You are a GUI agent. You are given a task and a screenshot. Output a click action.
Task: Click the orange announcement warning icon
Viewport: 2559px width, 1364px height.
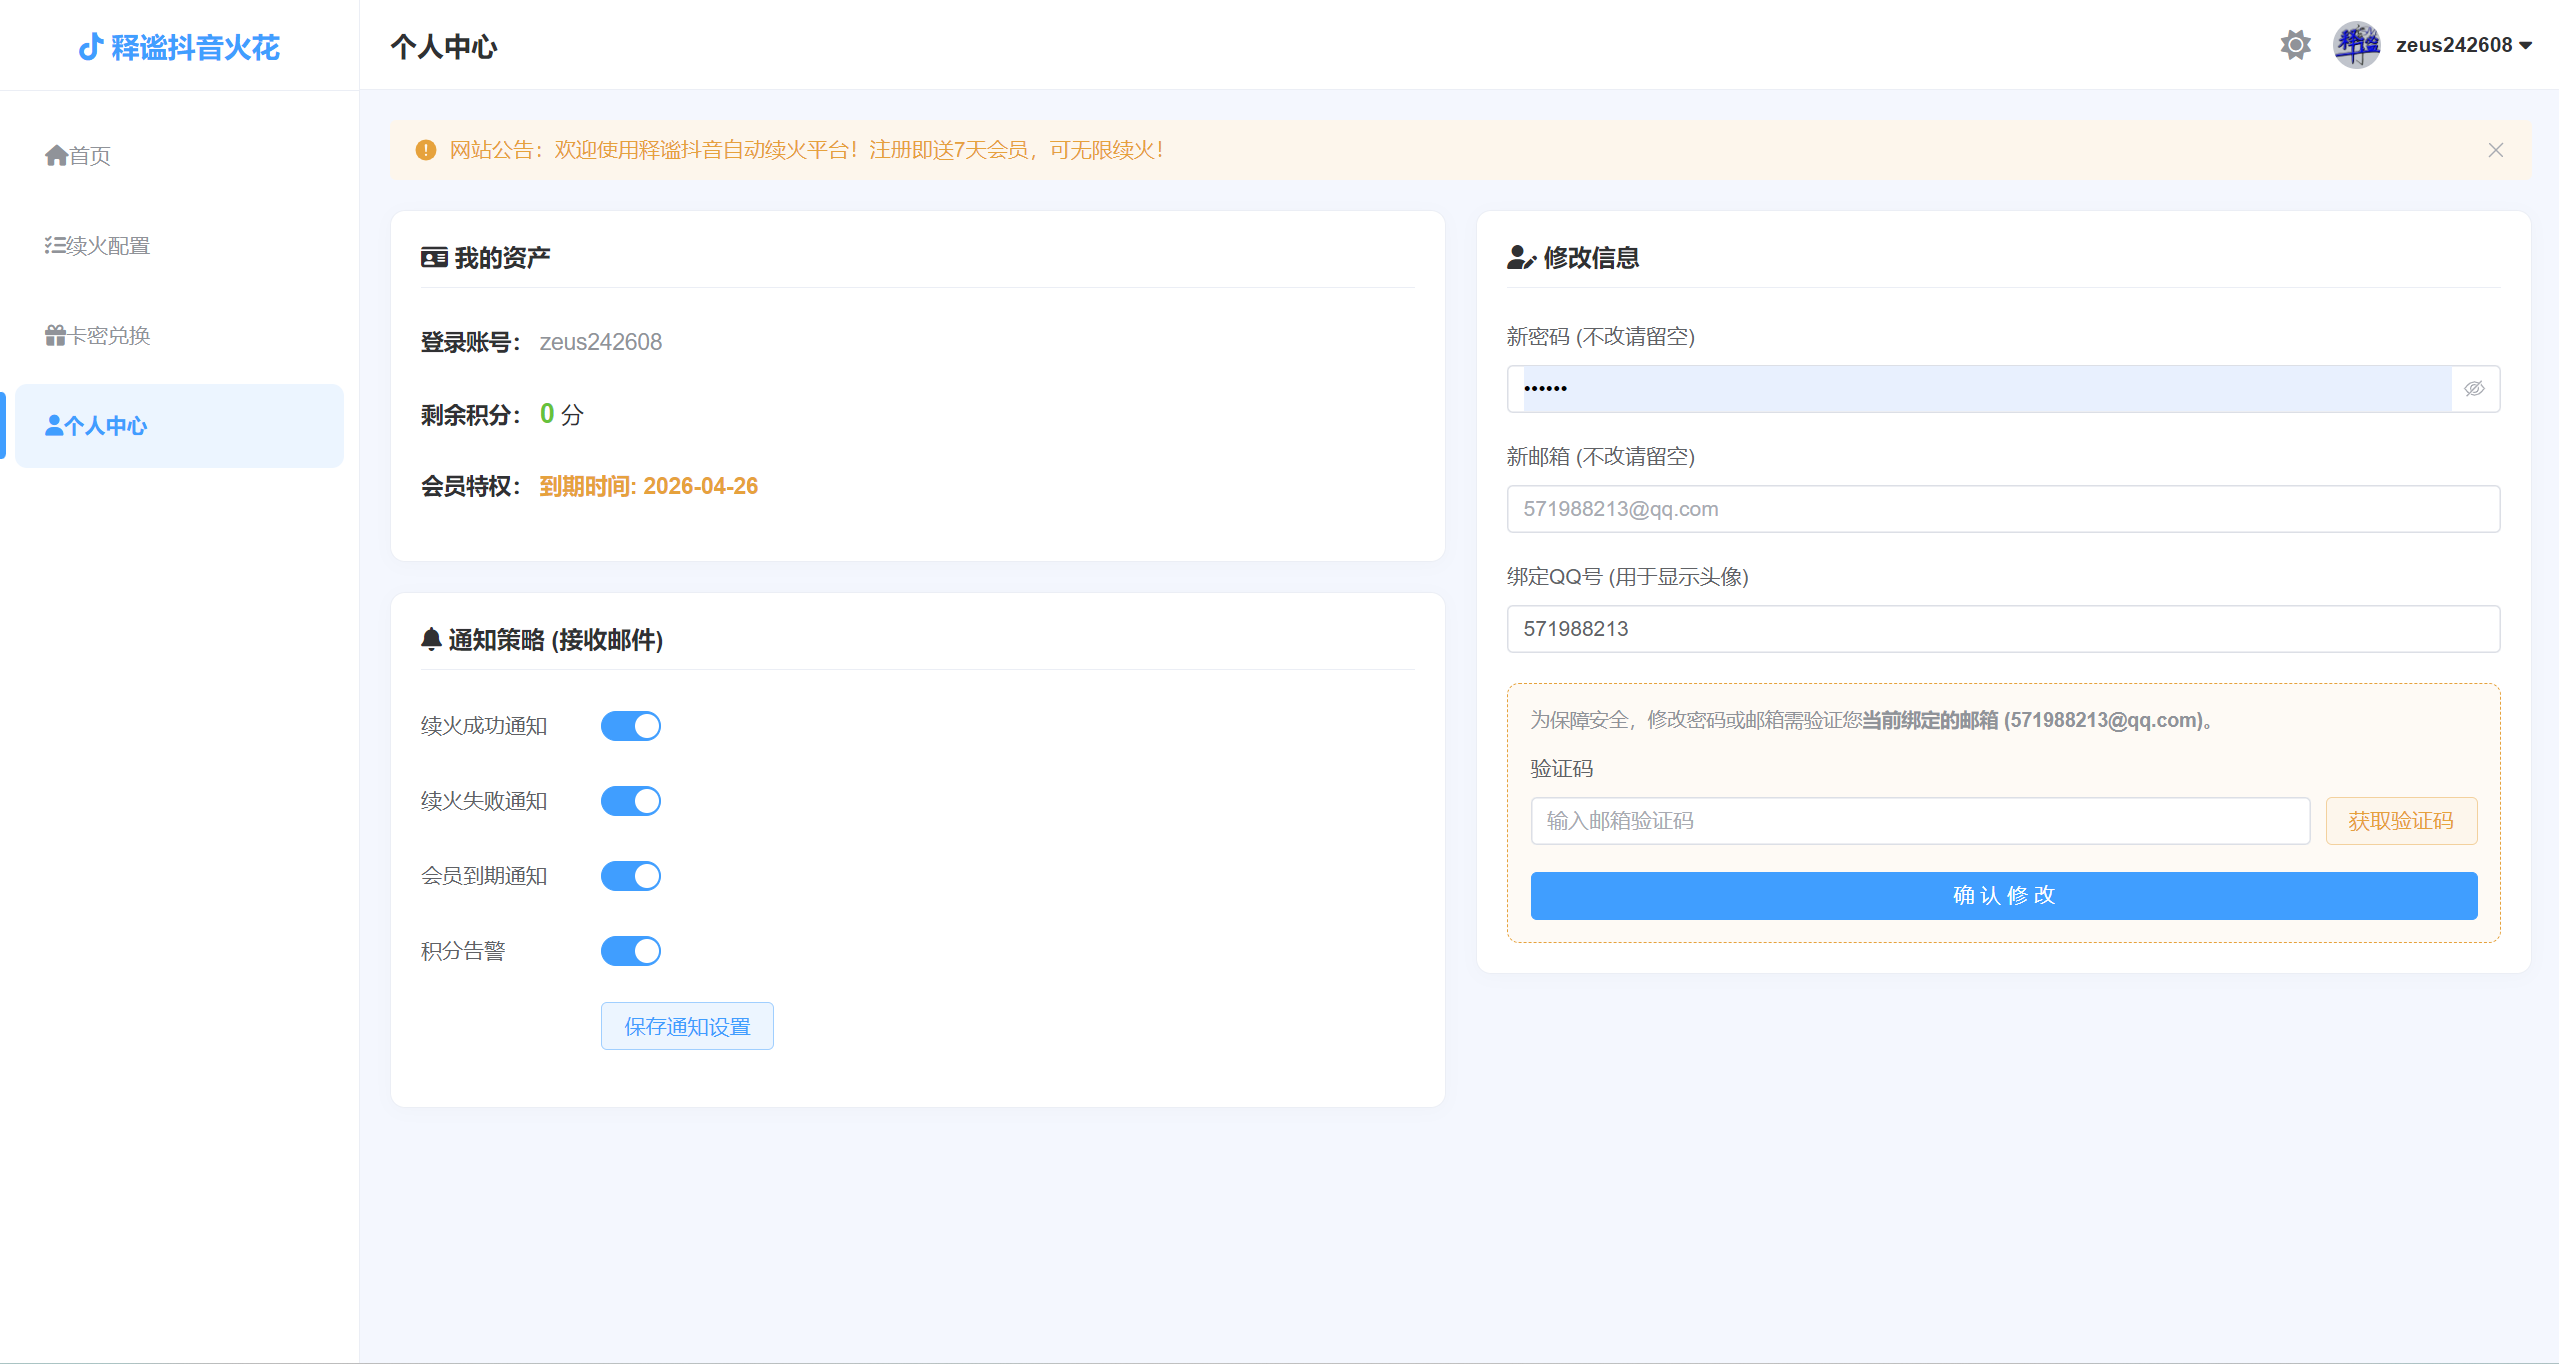click(426, 150)
